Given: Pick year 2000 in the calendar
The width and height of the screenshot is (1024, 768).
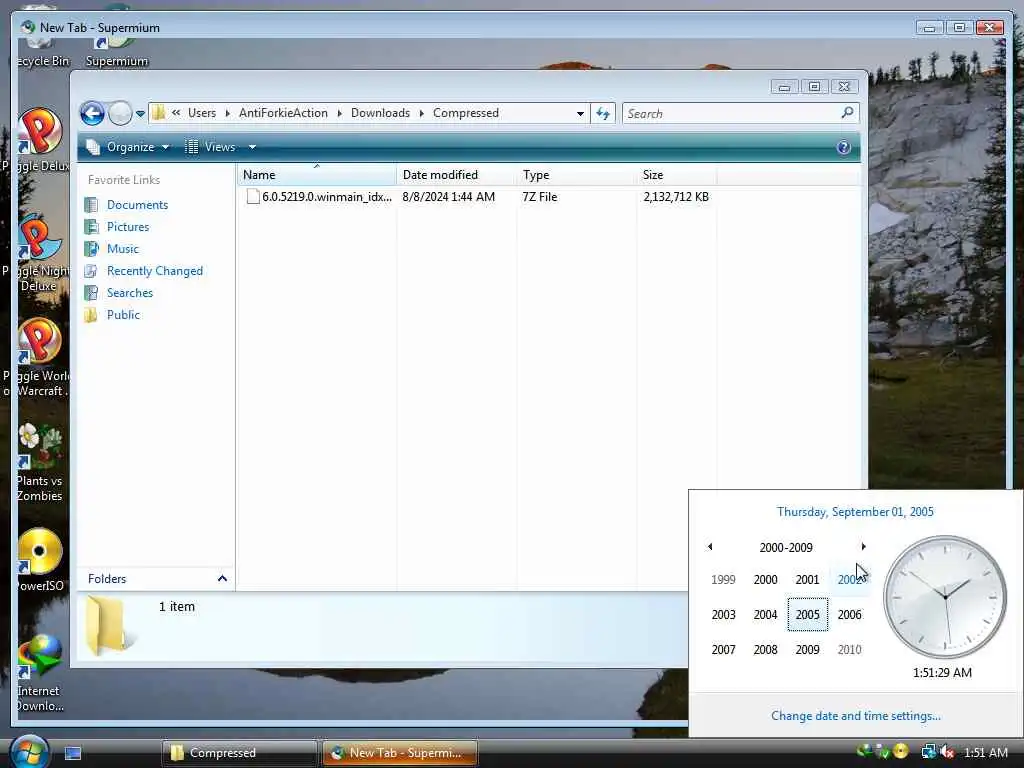Looking at the screenshot, I should pyautogui.click(x=765, y=579).
